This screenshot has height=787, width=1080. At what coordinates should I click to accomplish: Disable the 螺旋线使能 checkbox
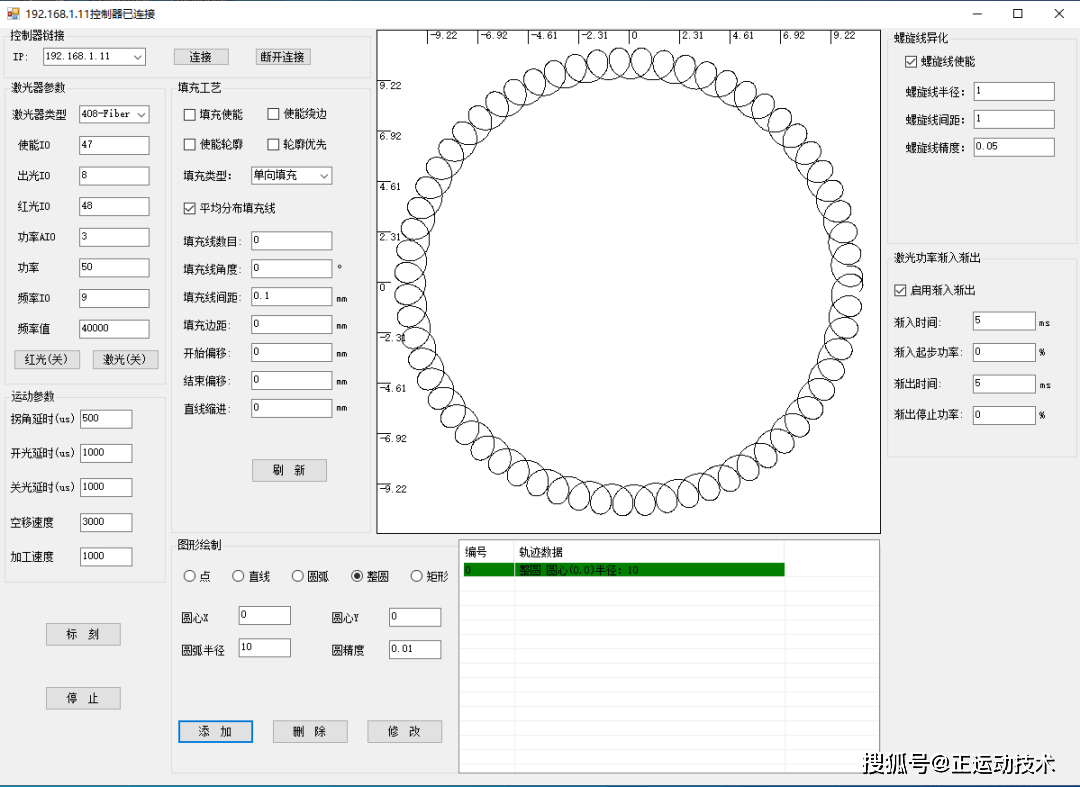910,62
